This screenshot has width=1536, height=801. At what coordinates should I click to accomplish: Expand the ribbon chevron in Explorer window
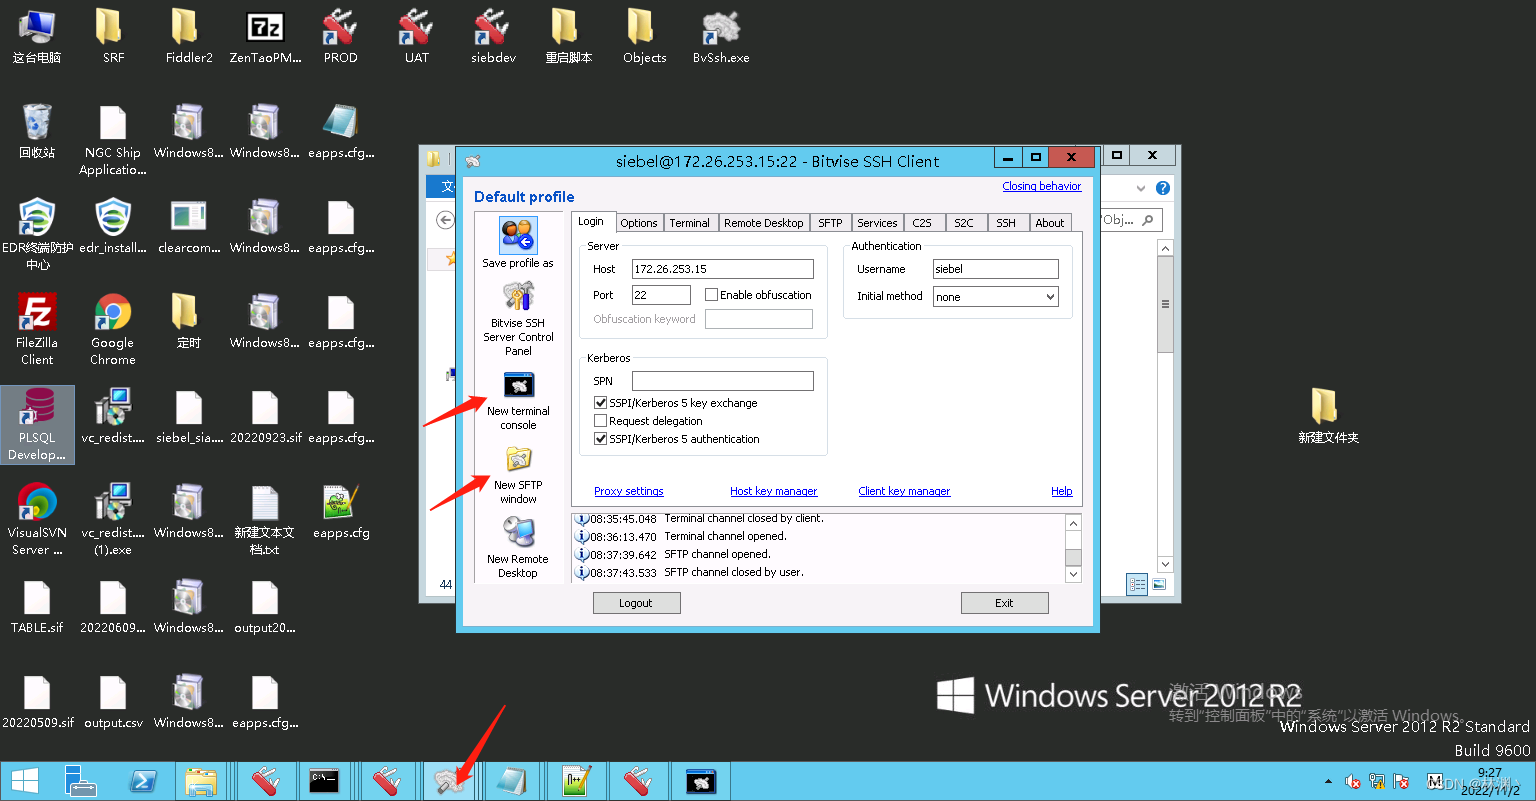[1142, 188]
